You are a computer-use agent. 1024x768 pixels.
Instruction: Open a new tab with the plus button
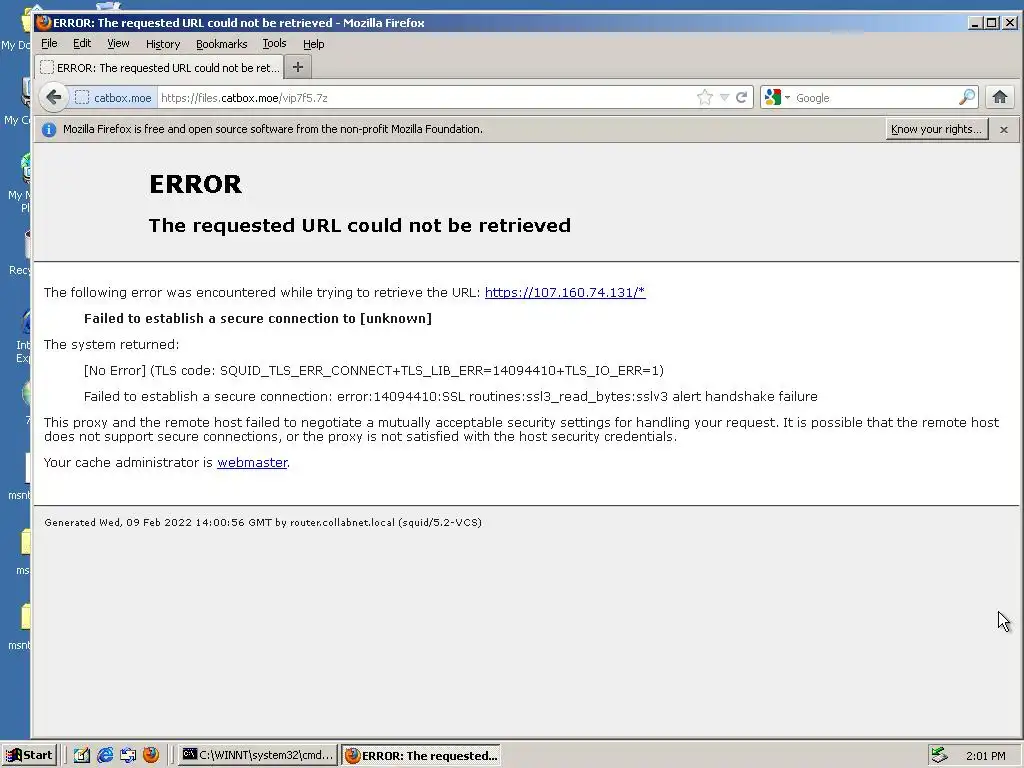pos(298,67)
